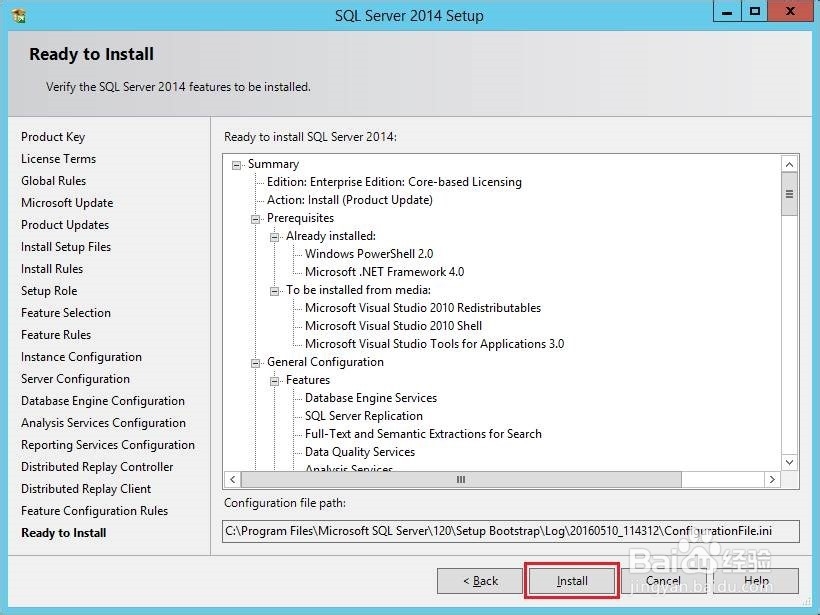Close the SQL Server 2014 Setup window
The width and height of the screenshot is (820, 615).
coord(790,12)
